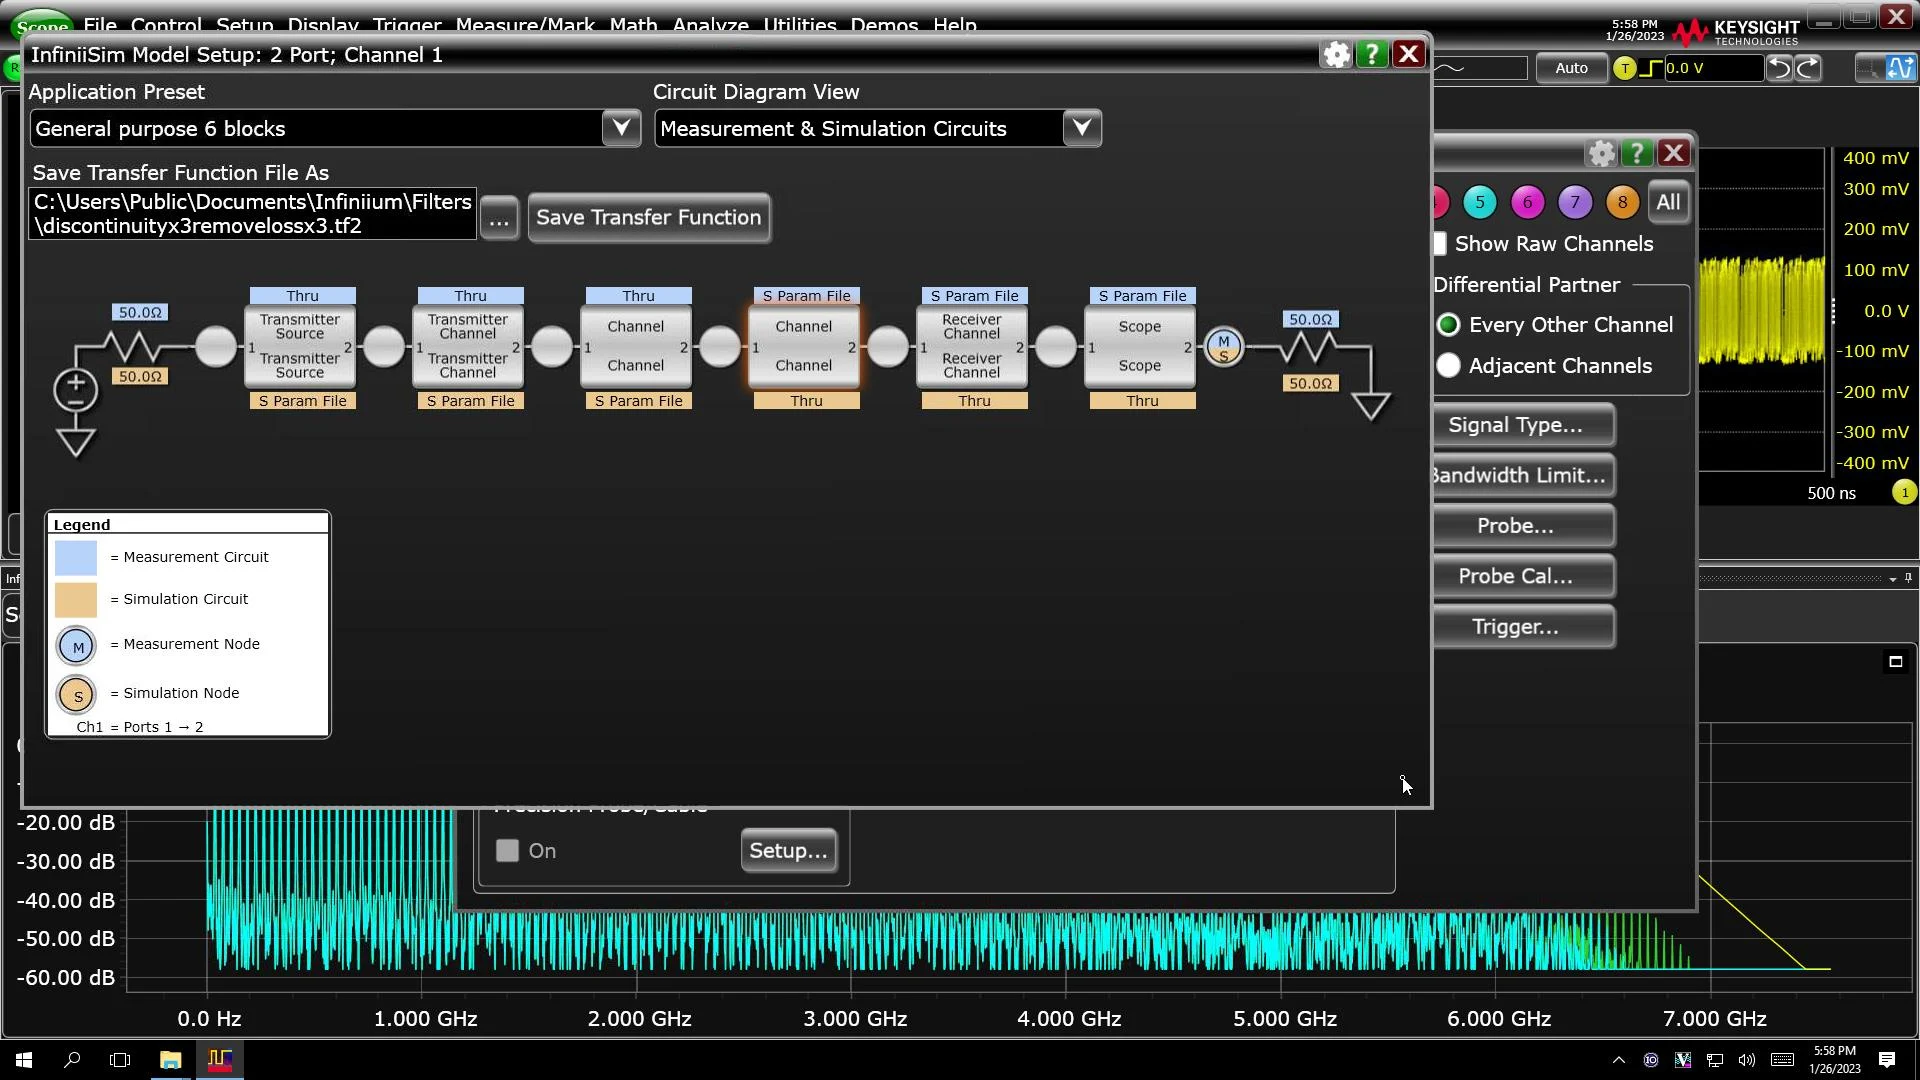Open the Utilities menu

click(x=800, y=26)
